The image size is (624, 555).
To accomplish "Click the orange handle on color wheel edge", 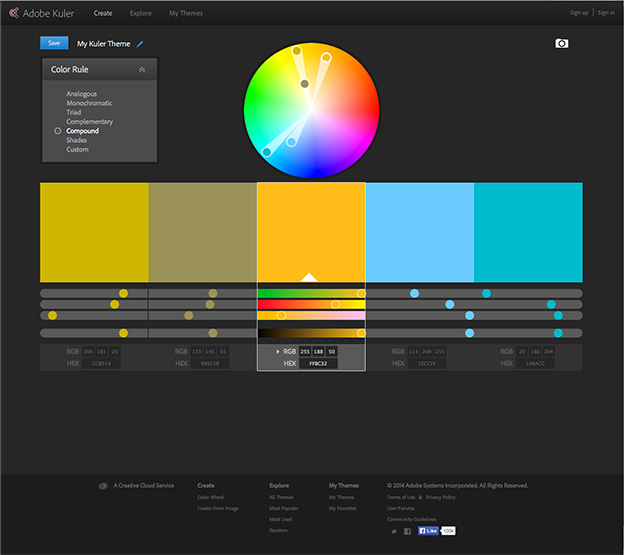I will pos(326,58).
